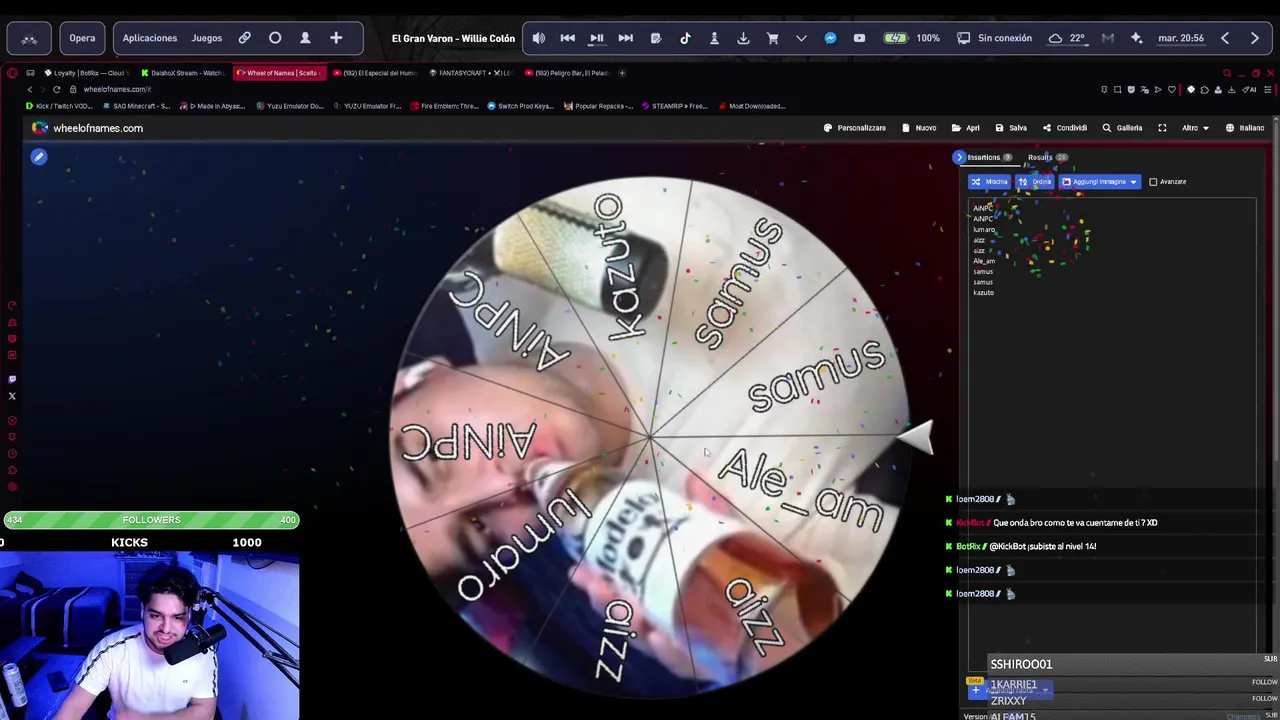This screenshot has width=1280, height=720.
Task: Open the Galleria search
Action: click(x=1122, y=128)
